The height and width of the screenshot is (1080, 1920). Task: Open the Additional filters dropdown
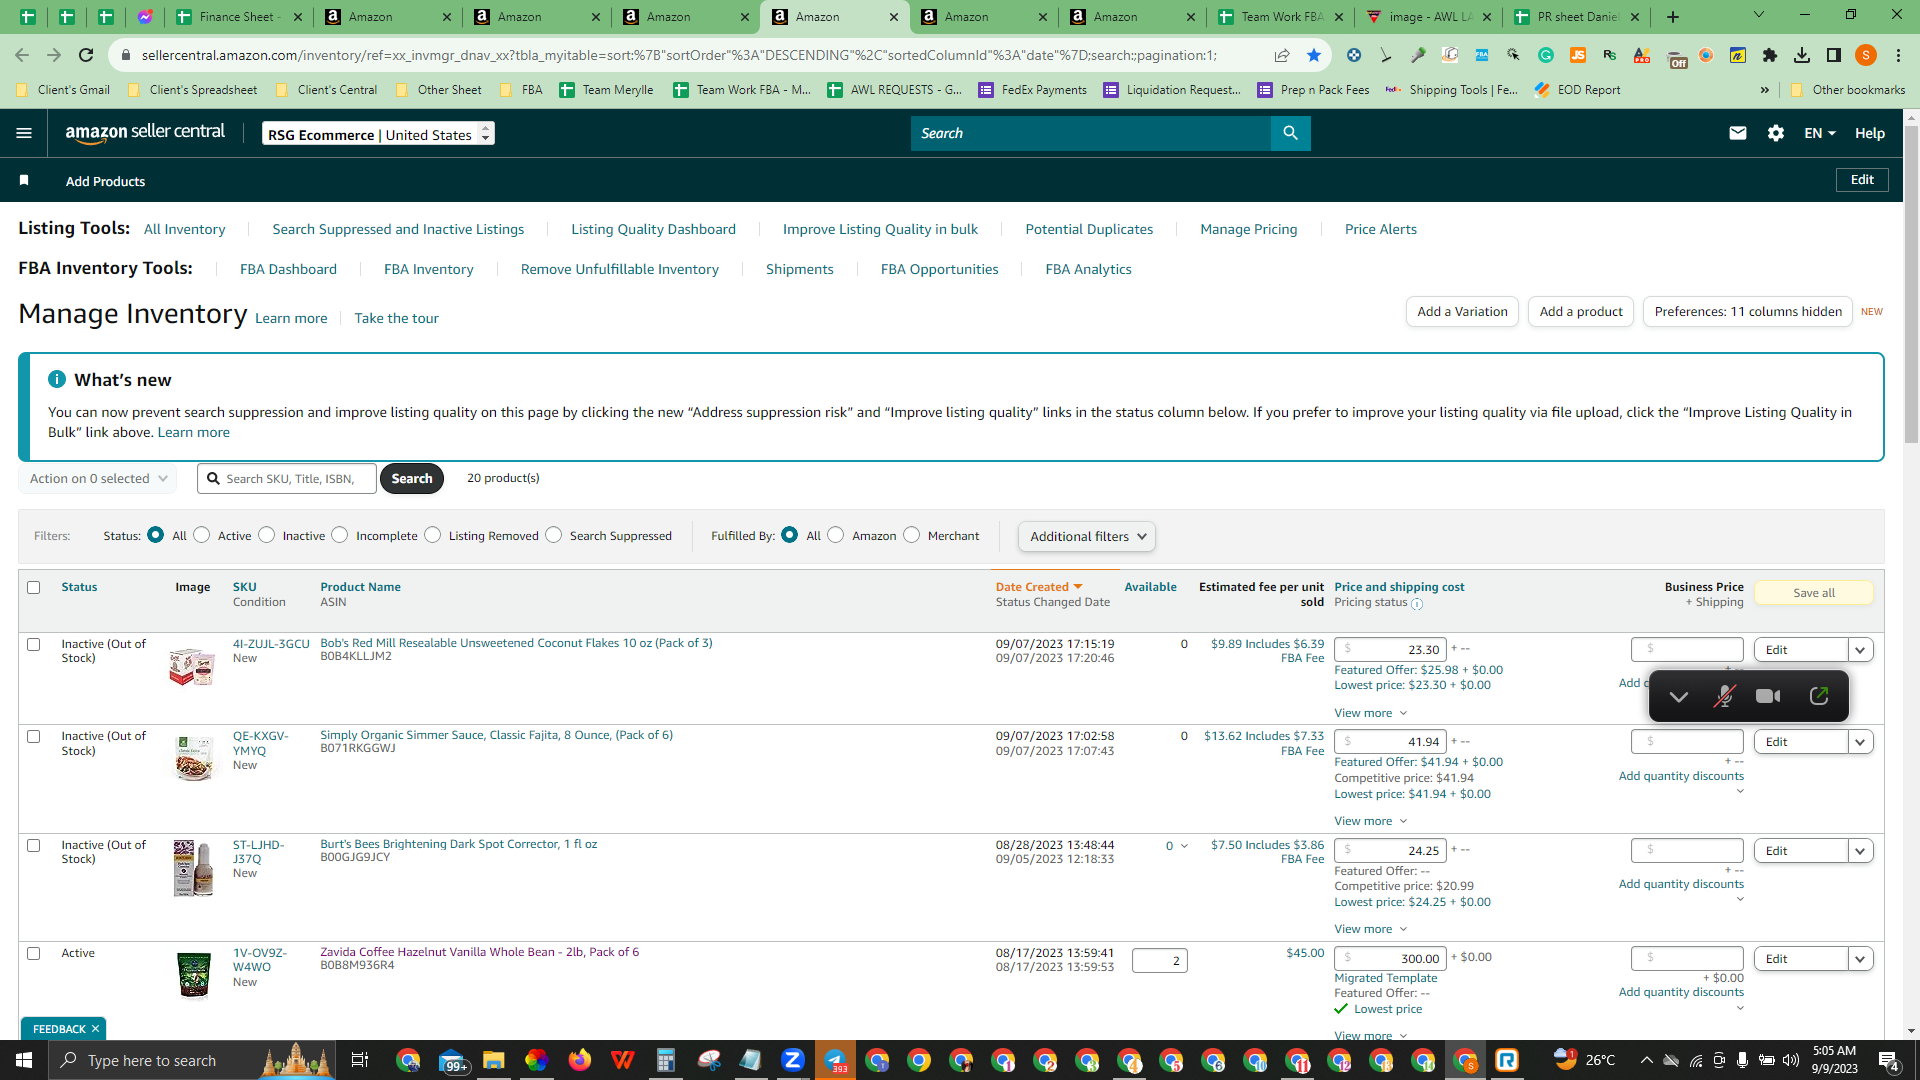pos(1087,536)
